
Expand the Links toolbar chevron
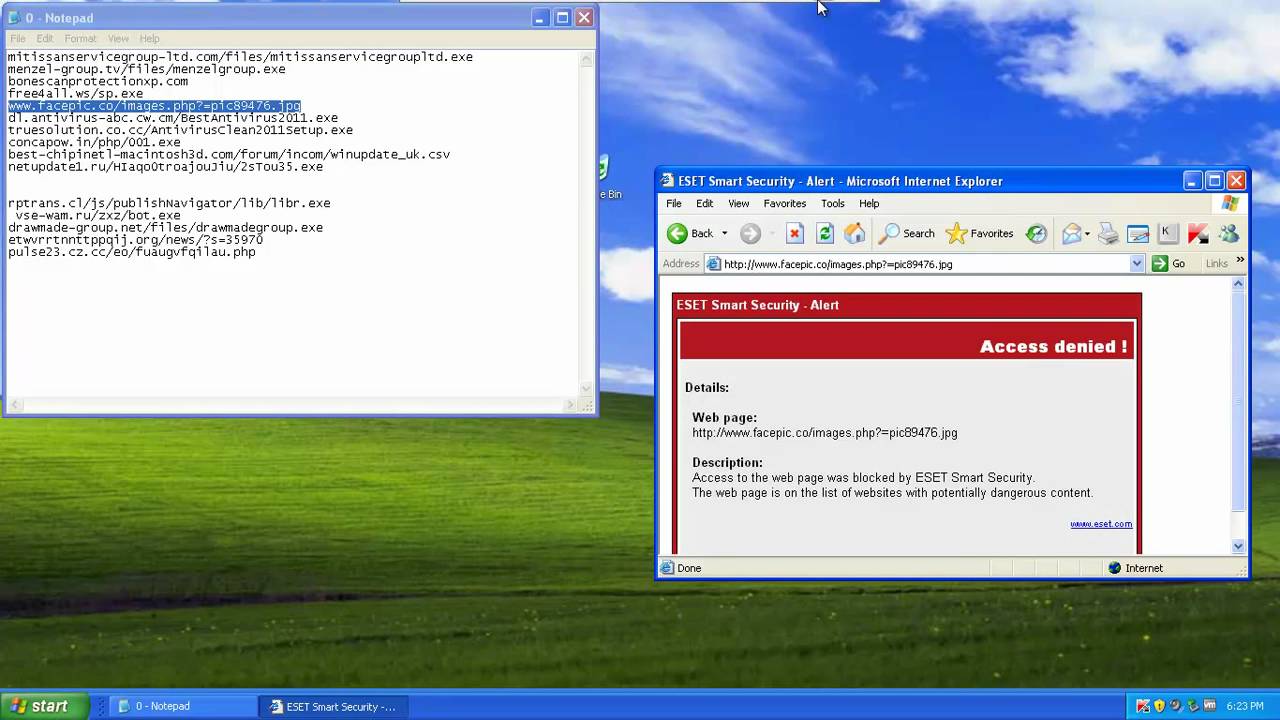[1241, 260]
